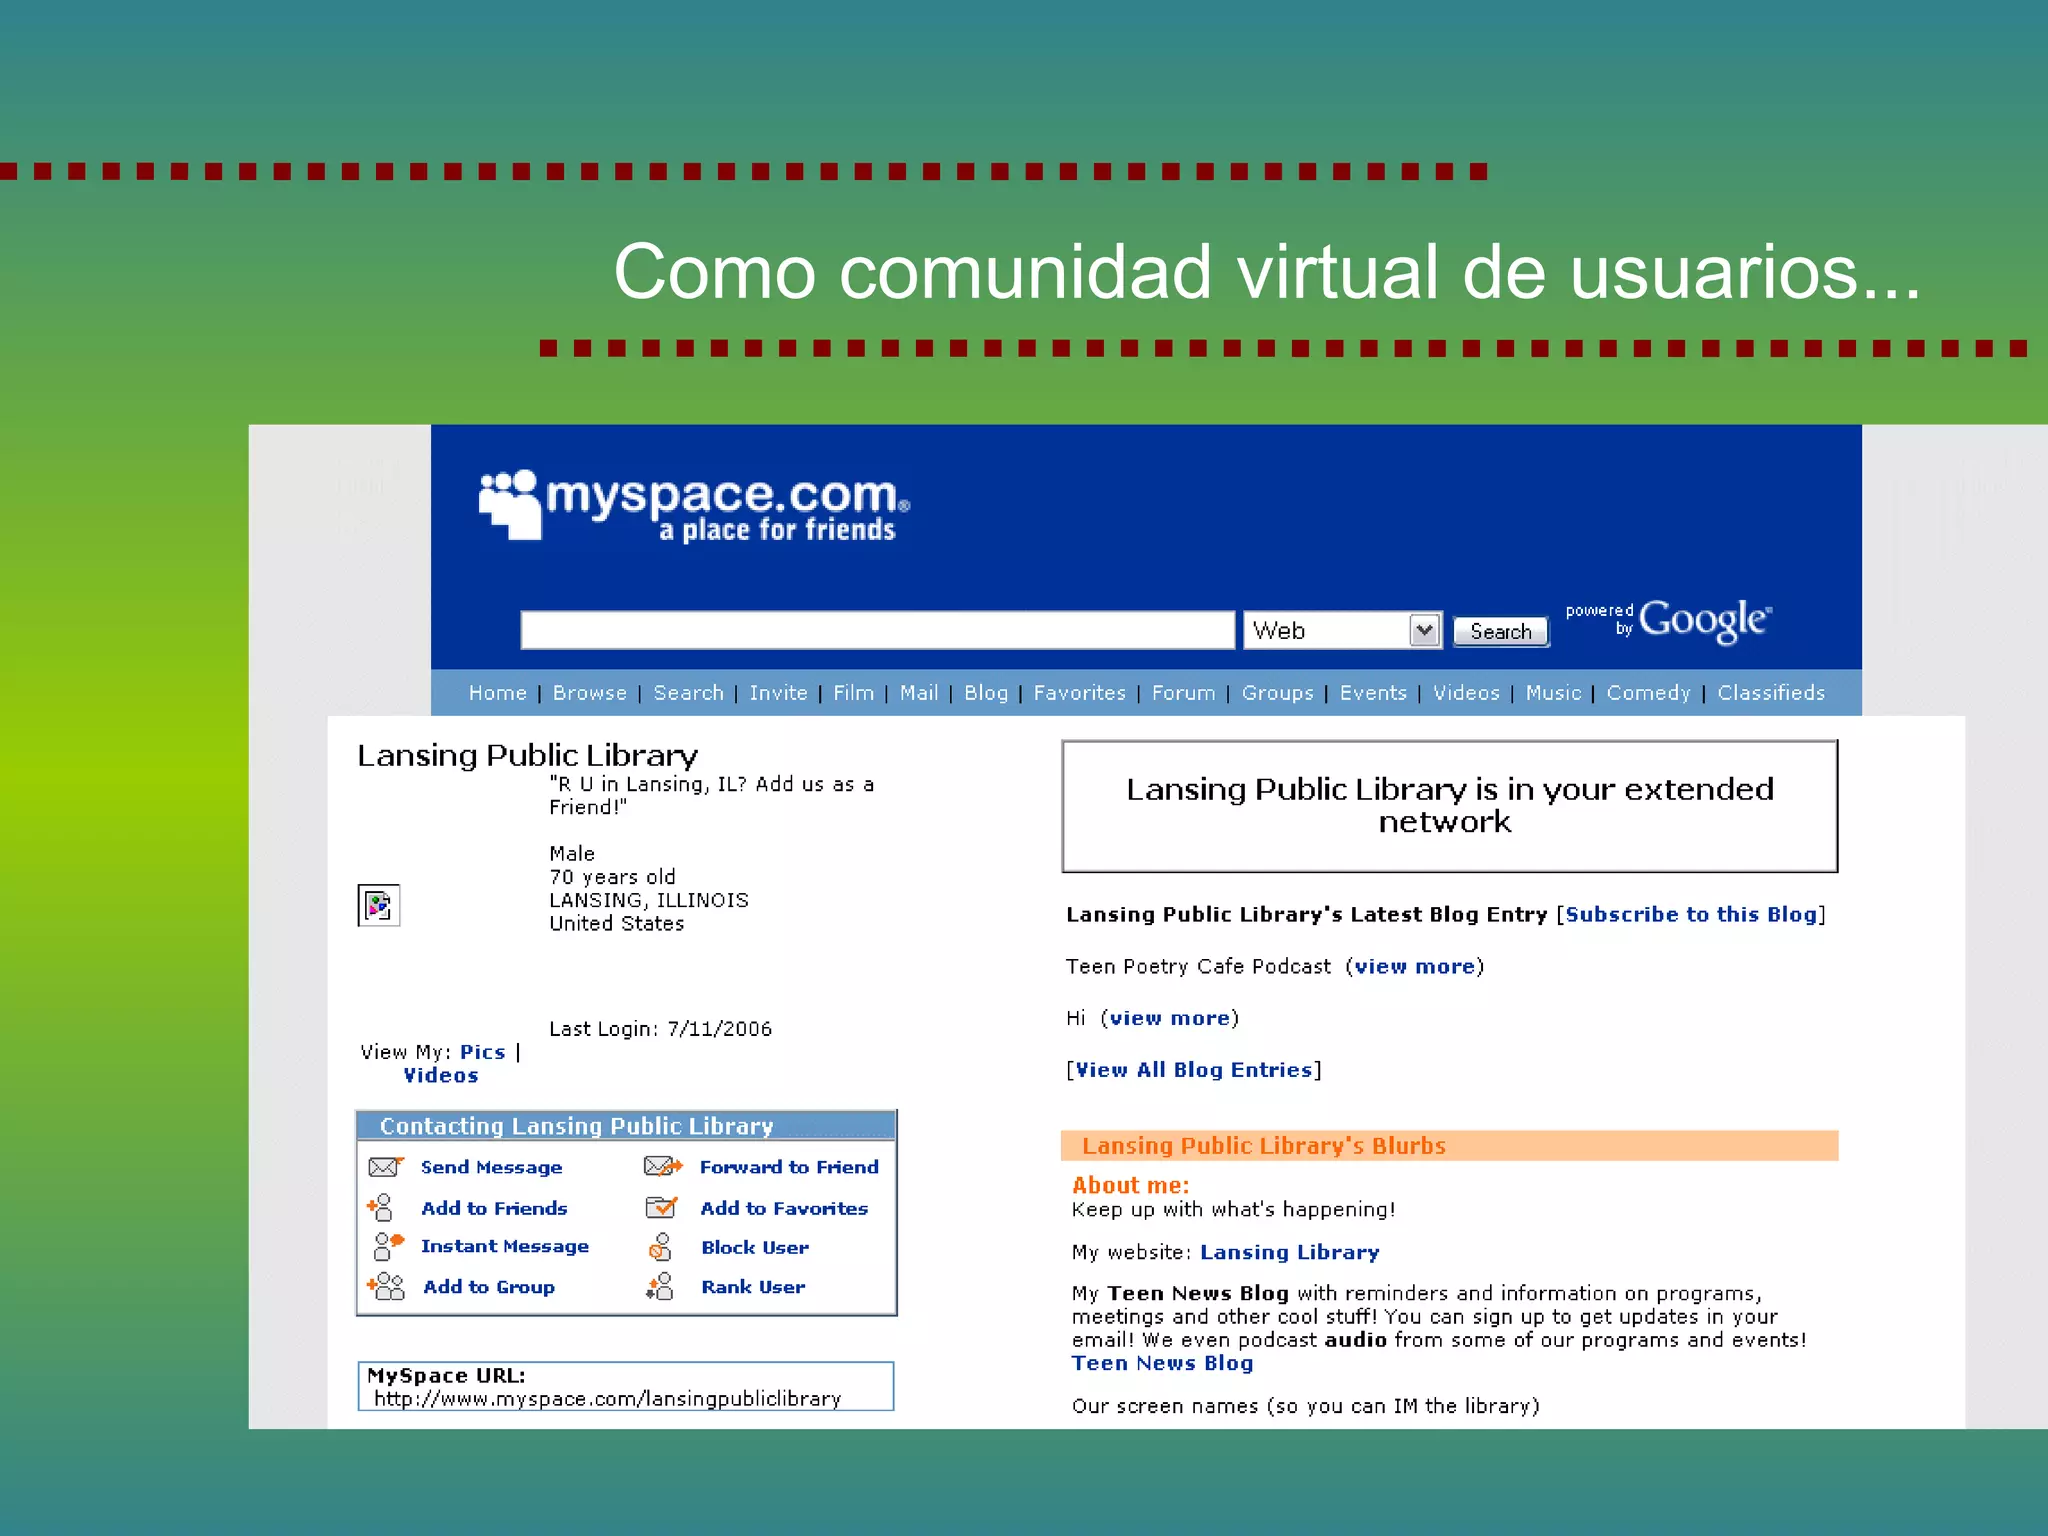The height and width of the screenshot is (1536, 2048).
Task: Click the extended network notice box
Action: [1450, 806]
